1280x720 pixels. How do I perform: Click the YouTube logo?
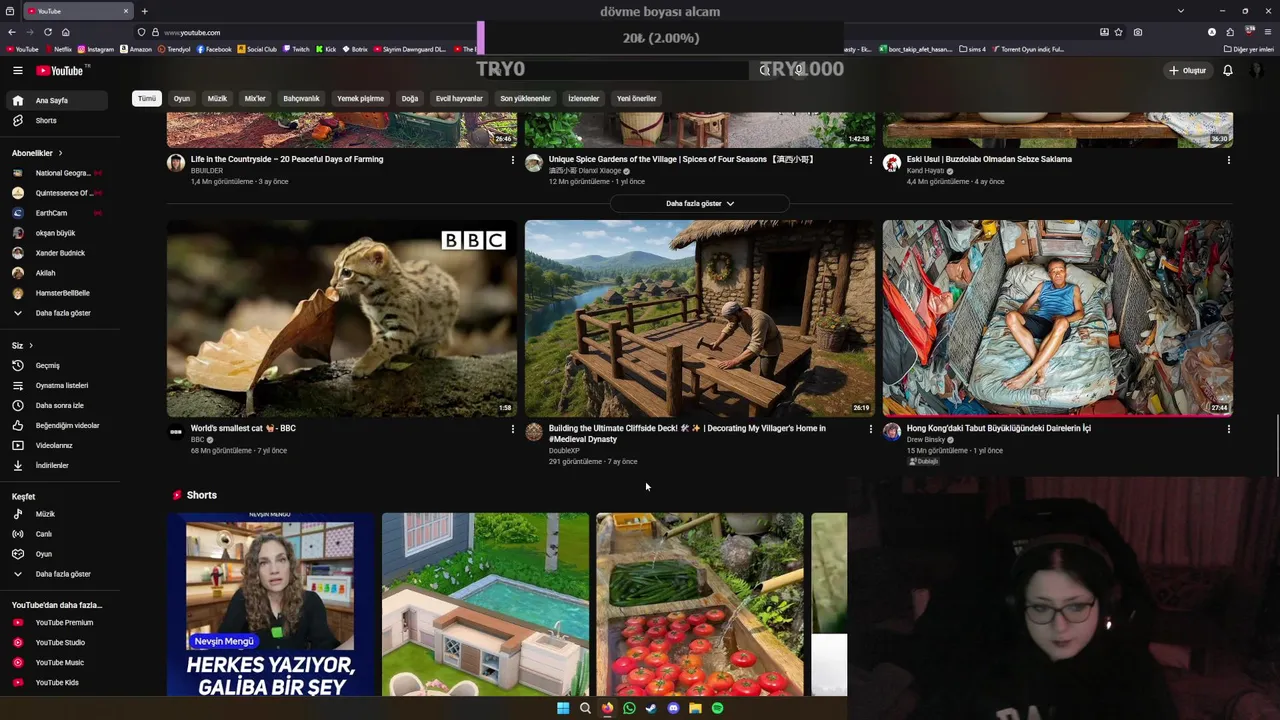pyautogui.click(x=61, y=70)
